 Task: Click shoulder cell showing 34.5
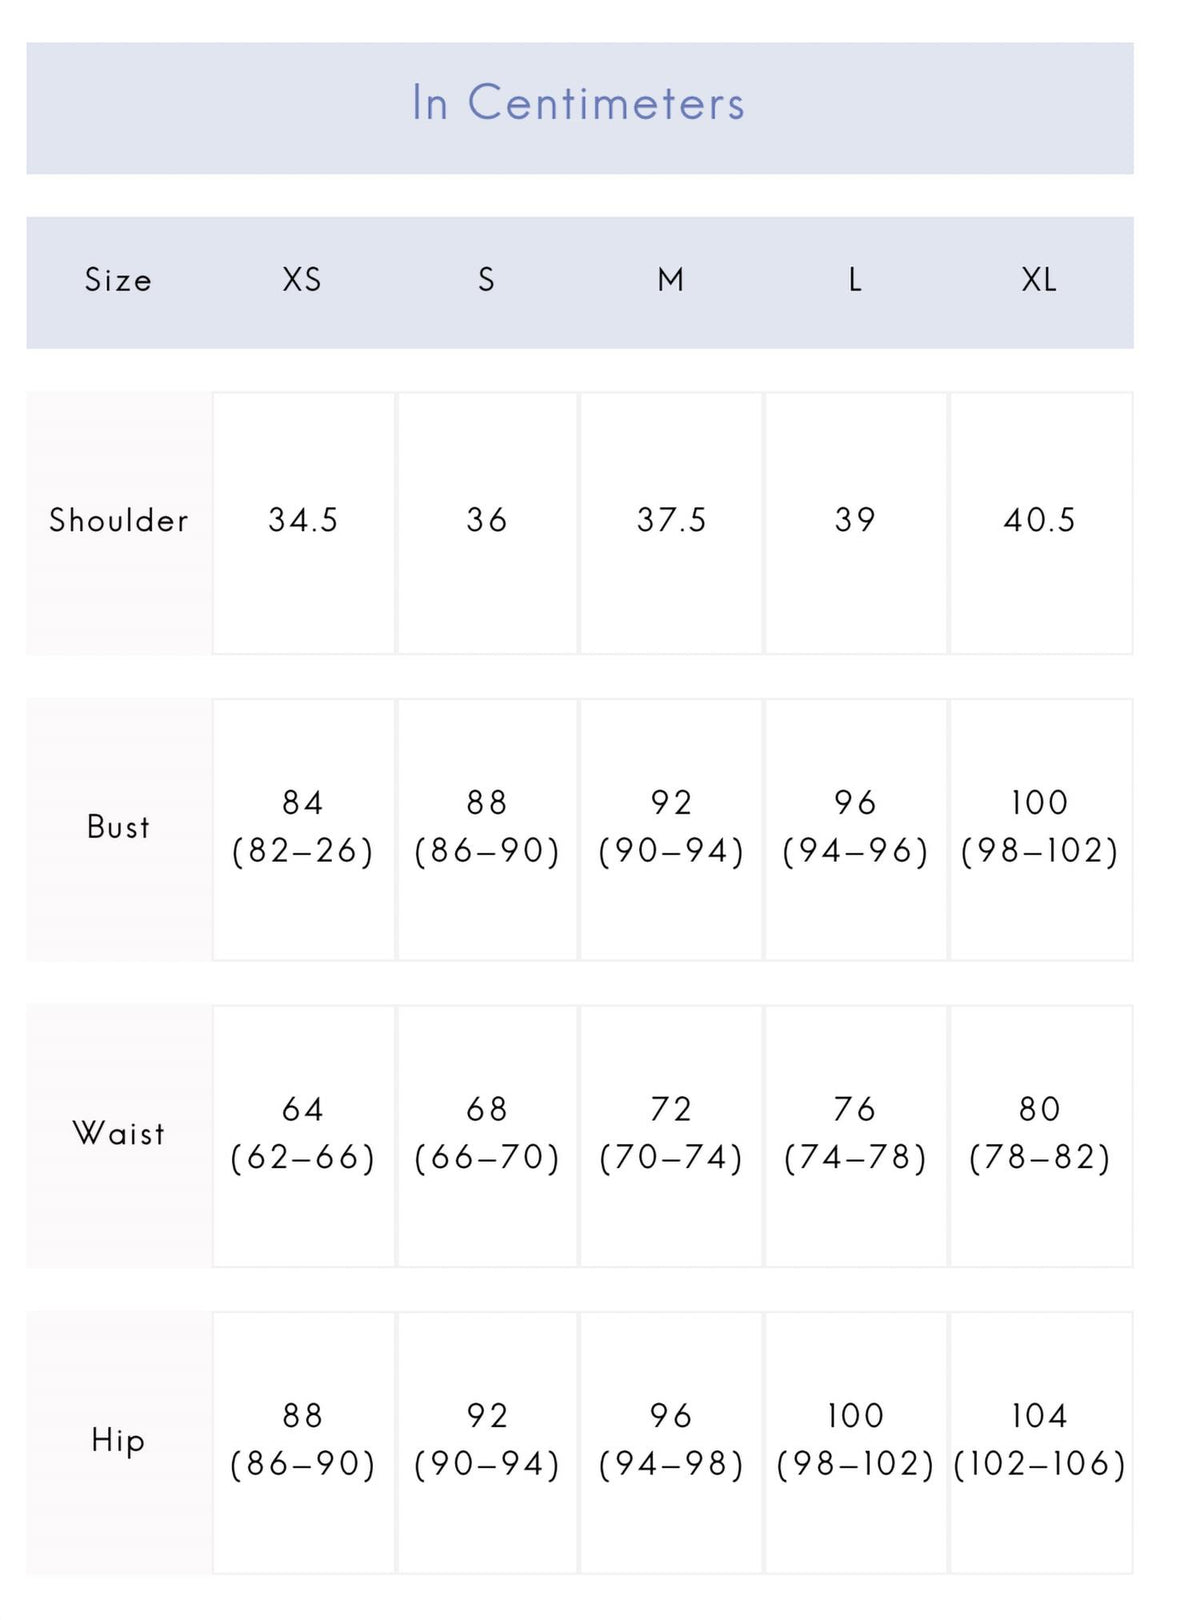pyautogui.click(x=303, y=523)
